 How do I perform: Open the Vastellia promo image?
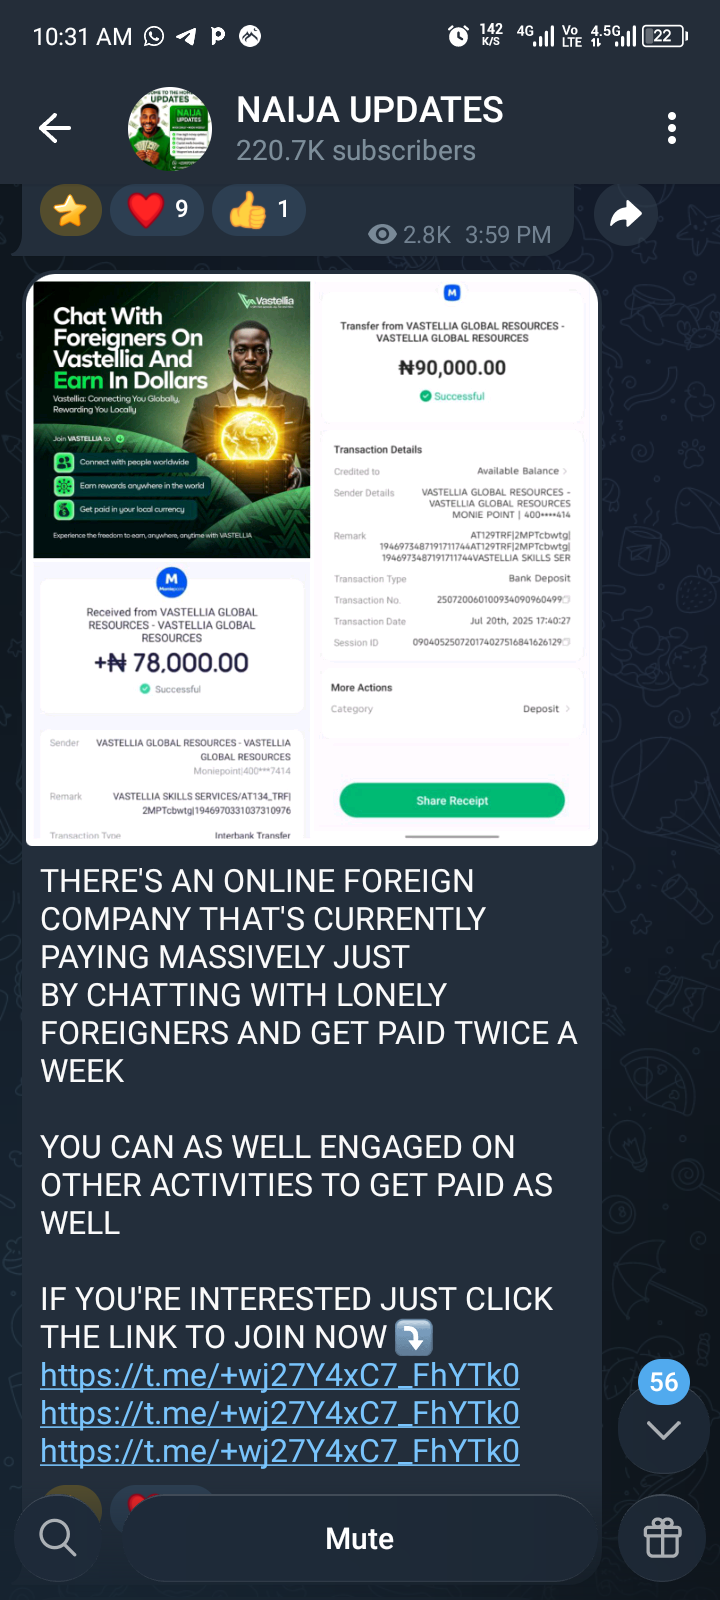[172, 419]
